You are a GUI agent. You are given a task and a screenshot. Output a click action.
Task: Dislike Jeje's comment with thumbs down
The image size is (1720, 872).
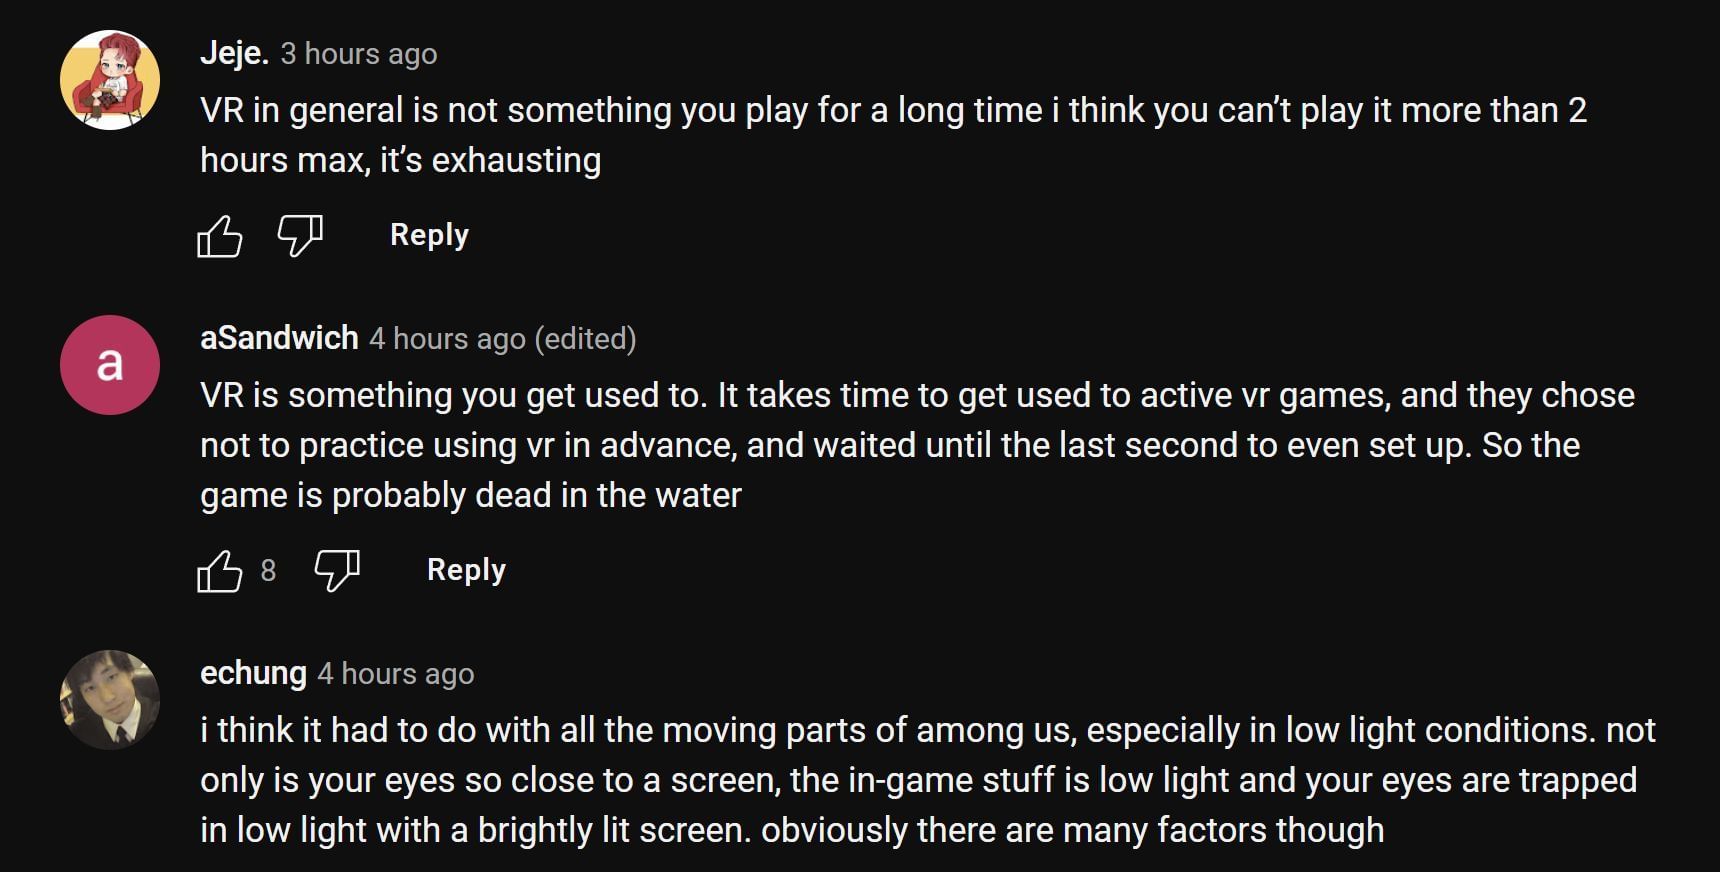point(299,237)
